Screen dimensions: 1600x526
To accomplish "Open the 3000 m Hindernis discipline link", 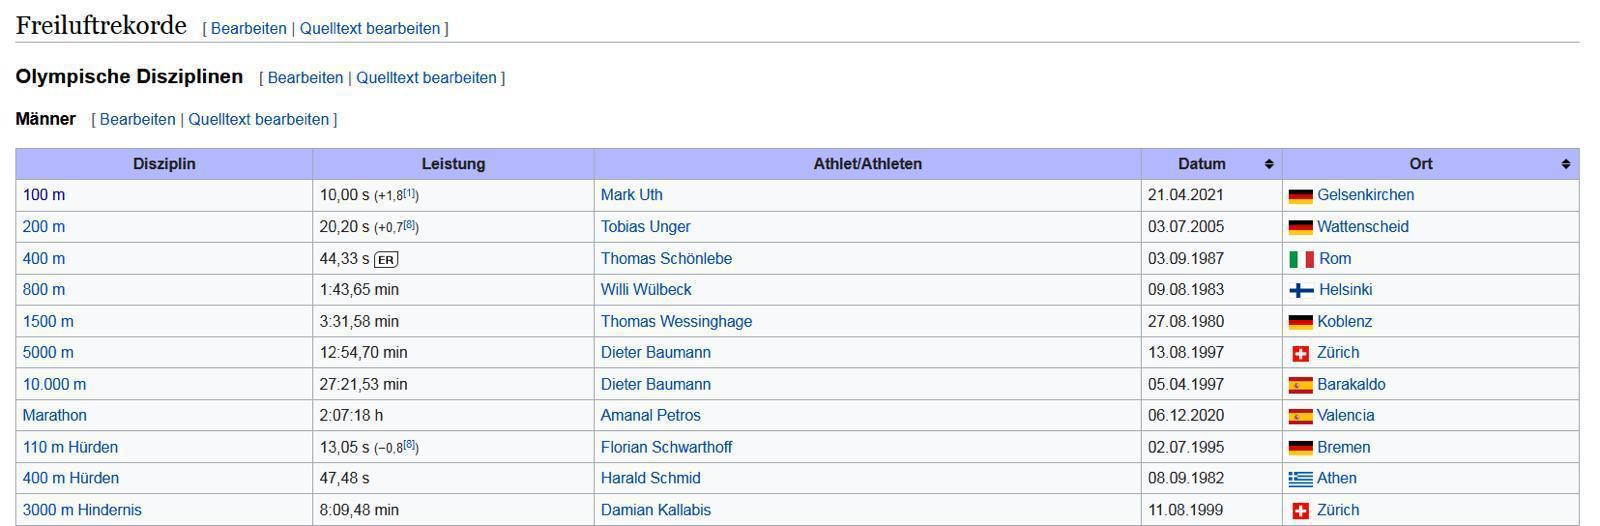I will pyautogui.click(x=82, y=510).
